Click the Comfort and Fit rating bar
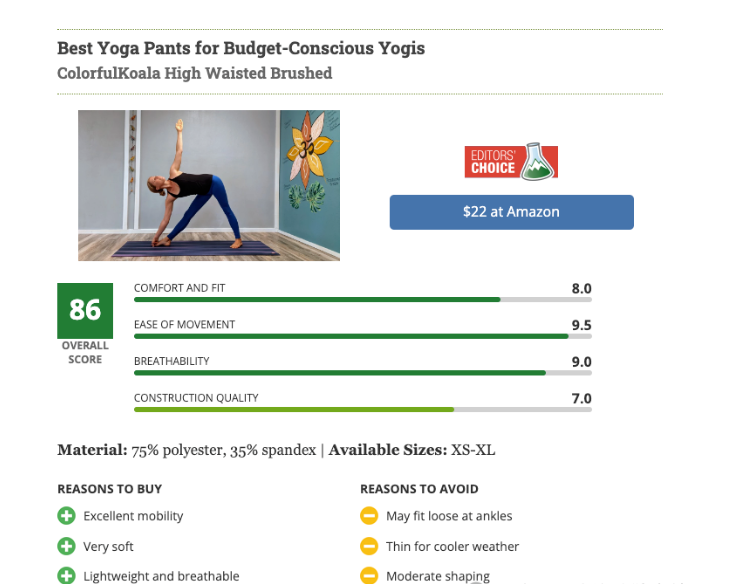 (x=363, y=299)
